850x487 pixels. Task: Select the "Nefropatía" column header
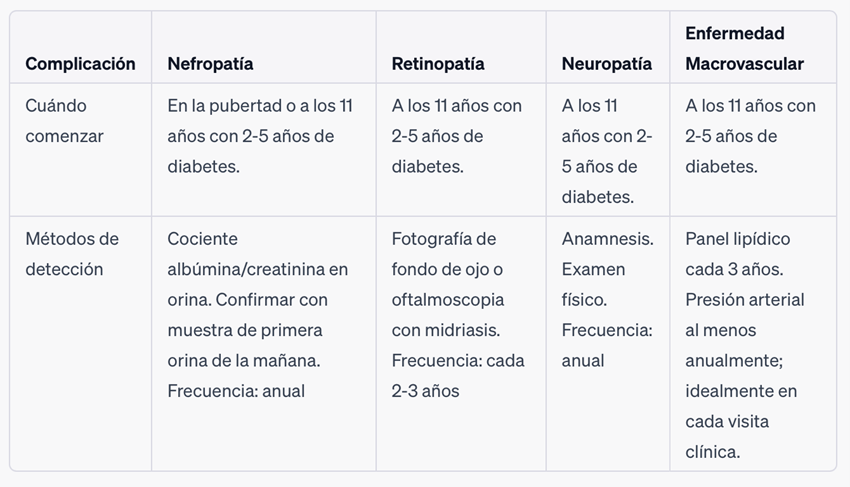pos(210,64)
